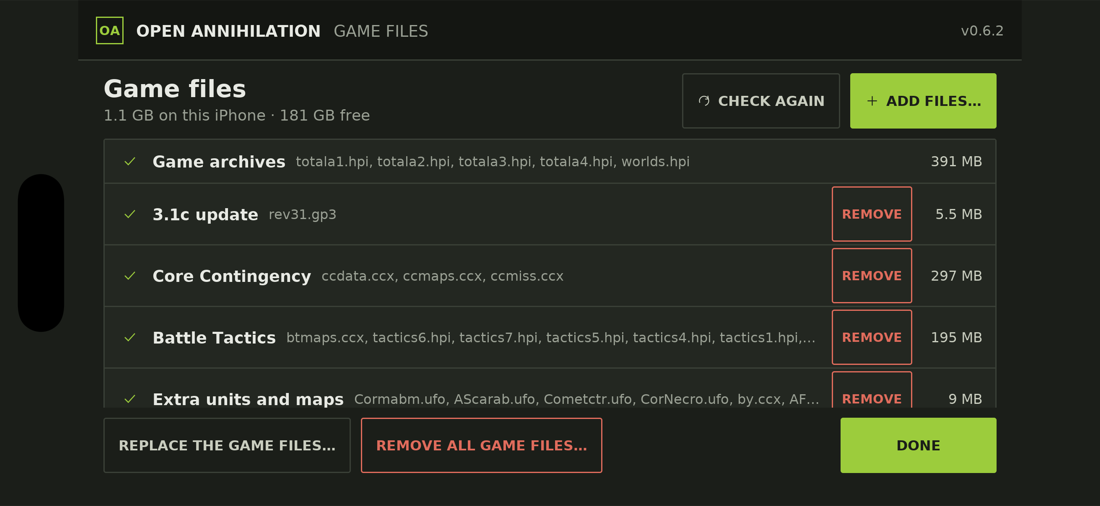Screen dimensions: 1100x506
Task: Select Extra units and maps title
Action: [248, 399]
